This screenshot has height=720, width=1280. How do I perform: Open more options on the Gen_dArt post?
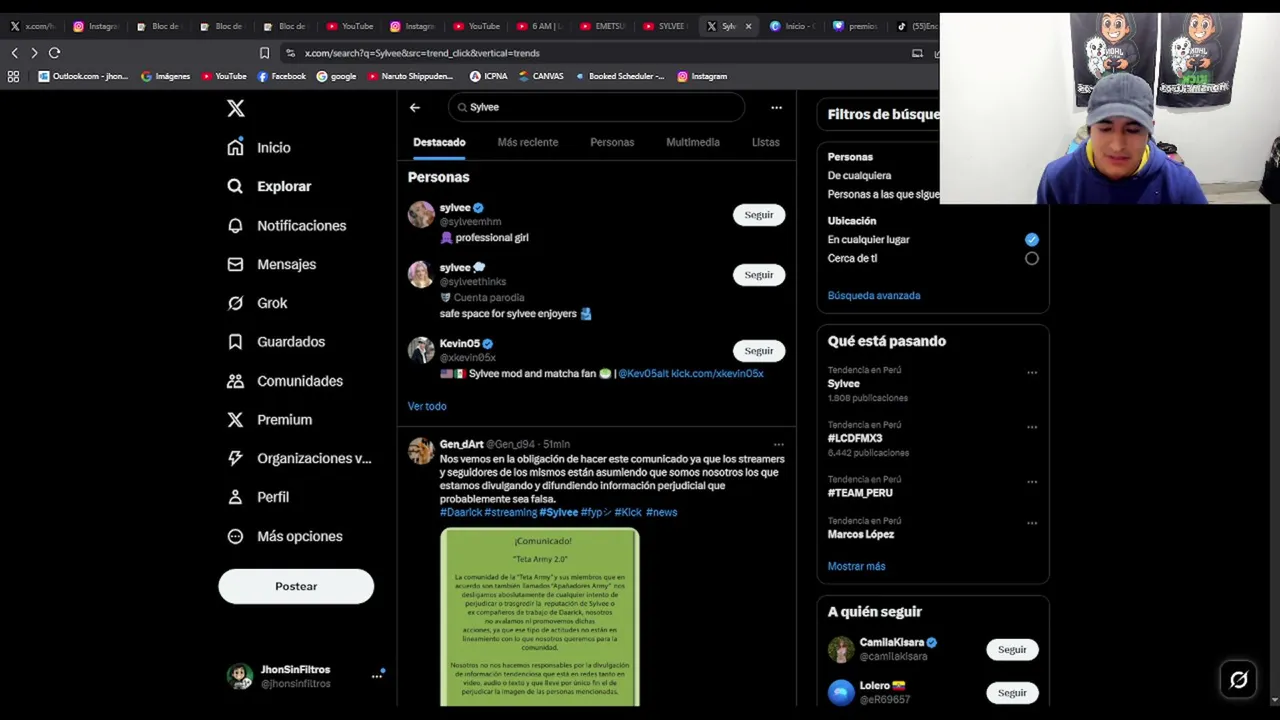(x=778, y=444)
